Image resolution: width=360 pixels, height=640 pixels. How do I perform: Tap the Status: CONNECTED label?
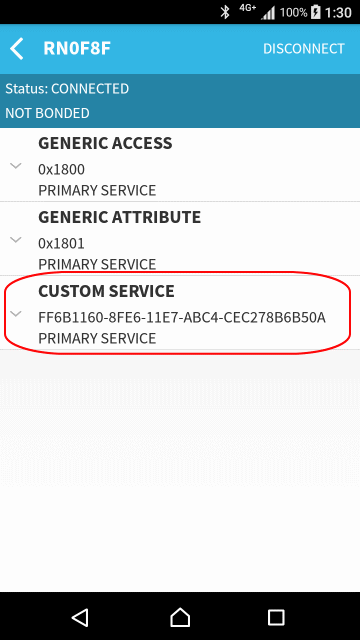coord(67,89)
